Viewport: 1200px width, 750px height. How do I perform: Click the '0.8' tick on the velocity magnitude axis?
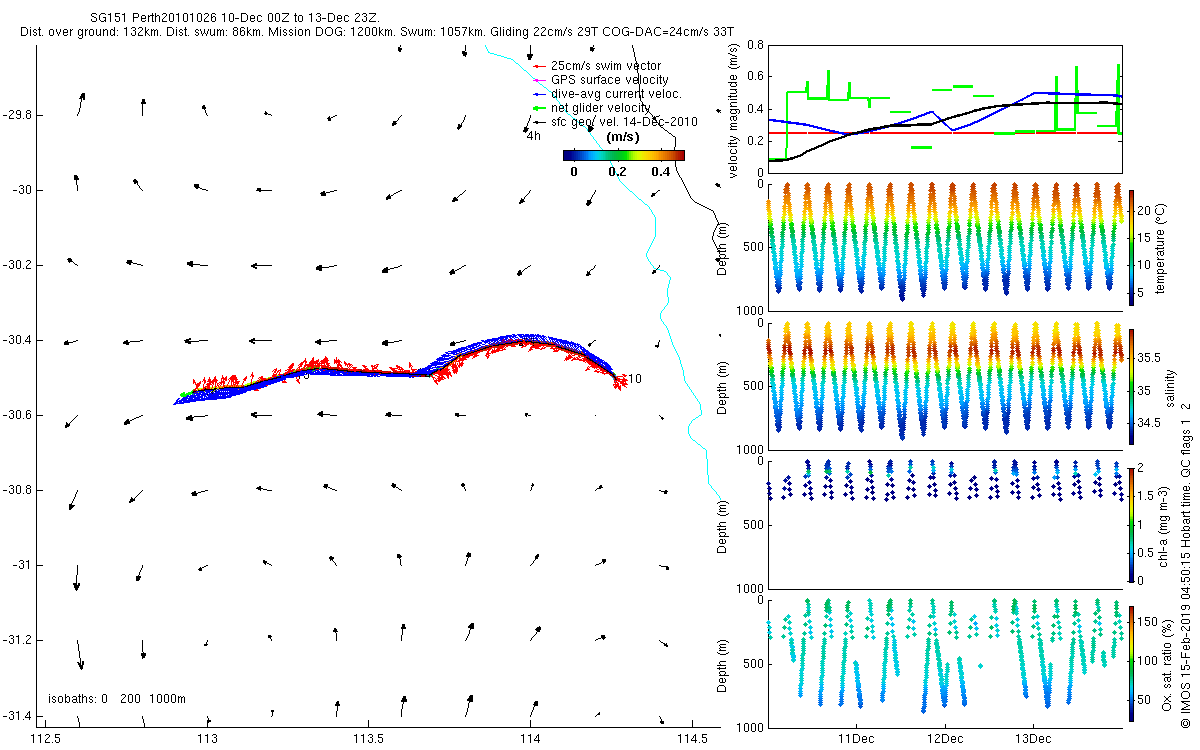pyautogui.click(x=755, y=45)
